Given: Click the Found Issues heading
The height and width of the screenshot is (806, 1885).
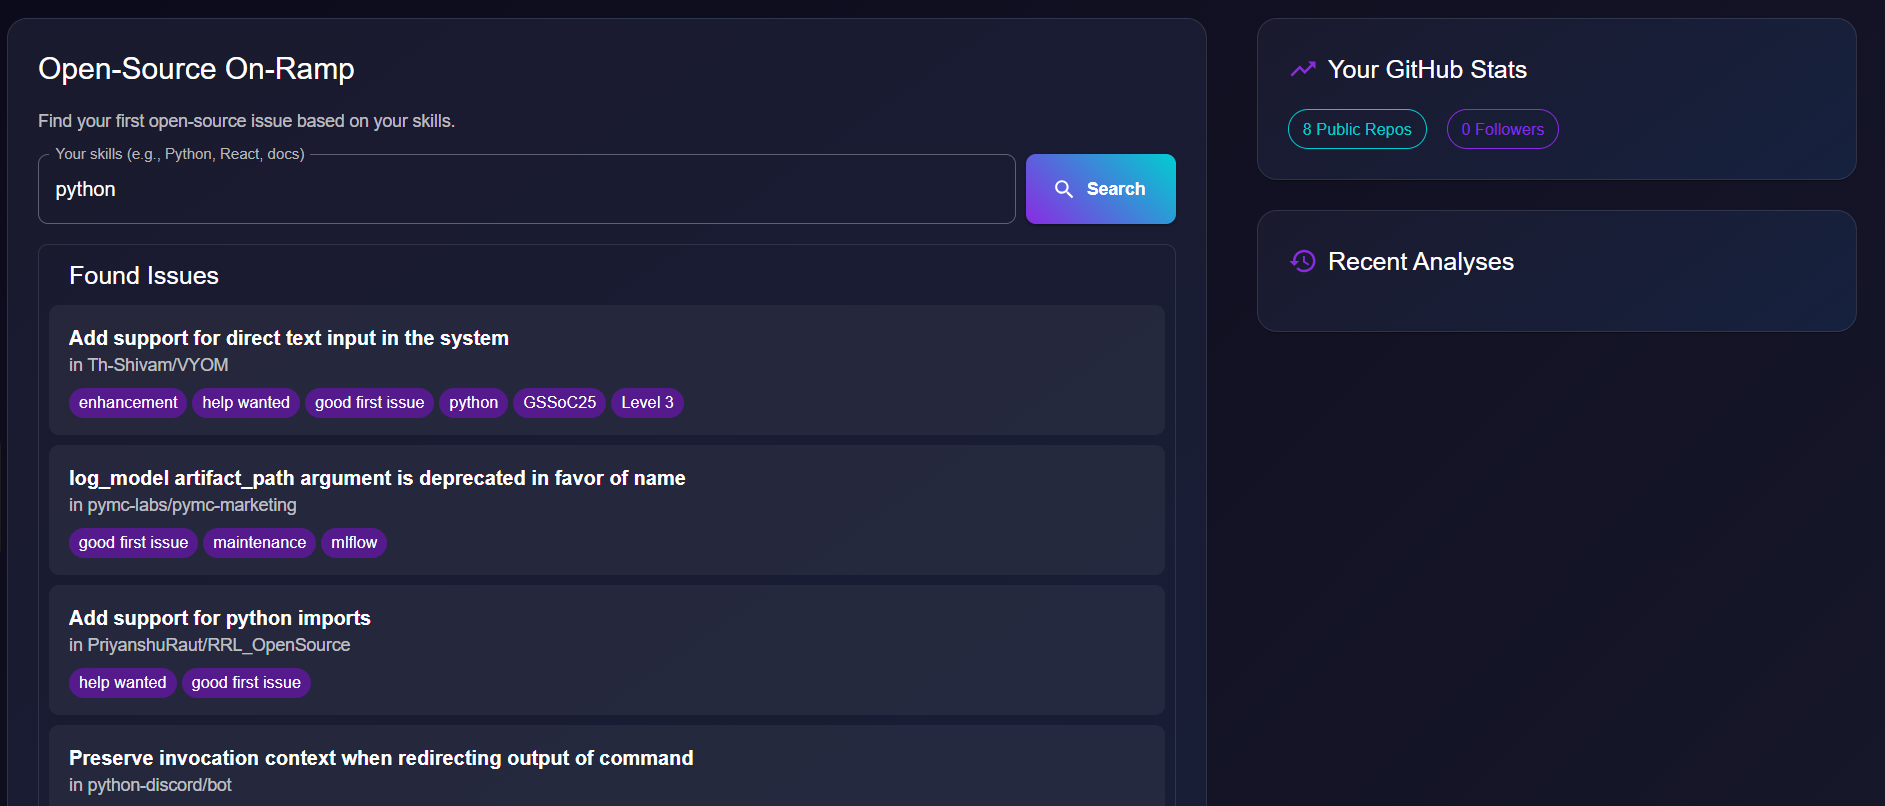Looking at the screenshot, I should (144, 275).
